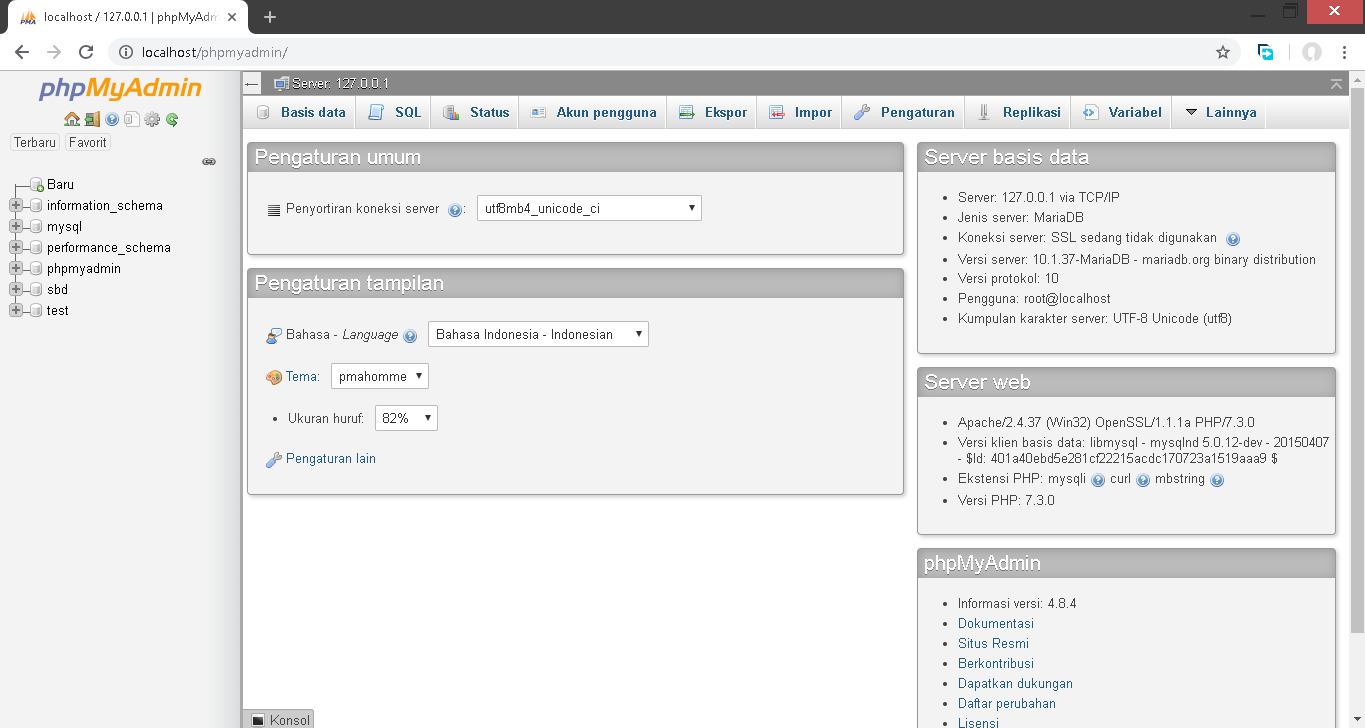Image resolution: width=1365 pixels, height=728 pixels.
Task: Change font size via the Ukuran huruf selector
Action: point(405,417)
